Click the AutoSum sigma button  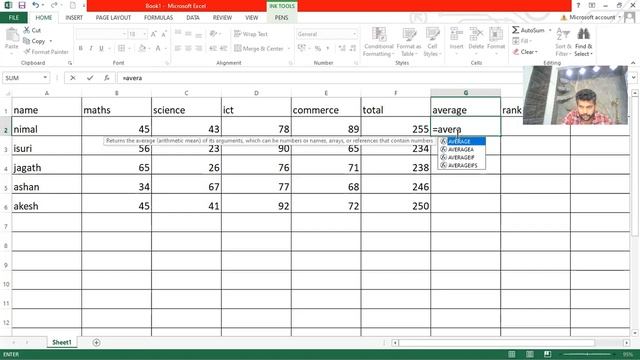click(528, 30)
